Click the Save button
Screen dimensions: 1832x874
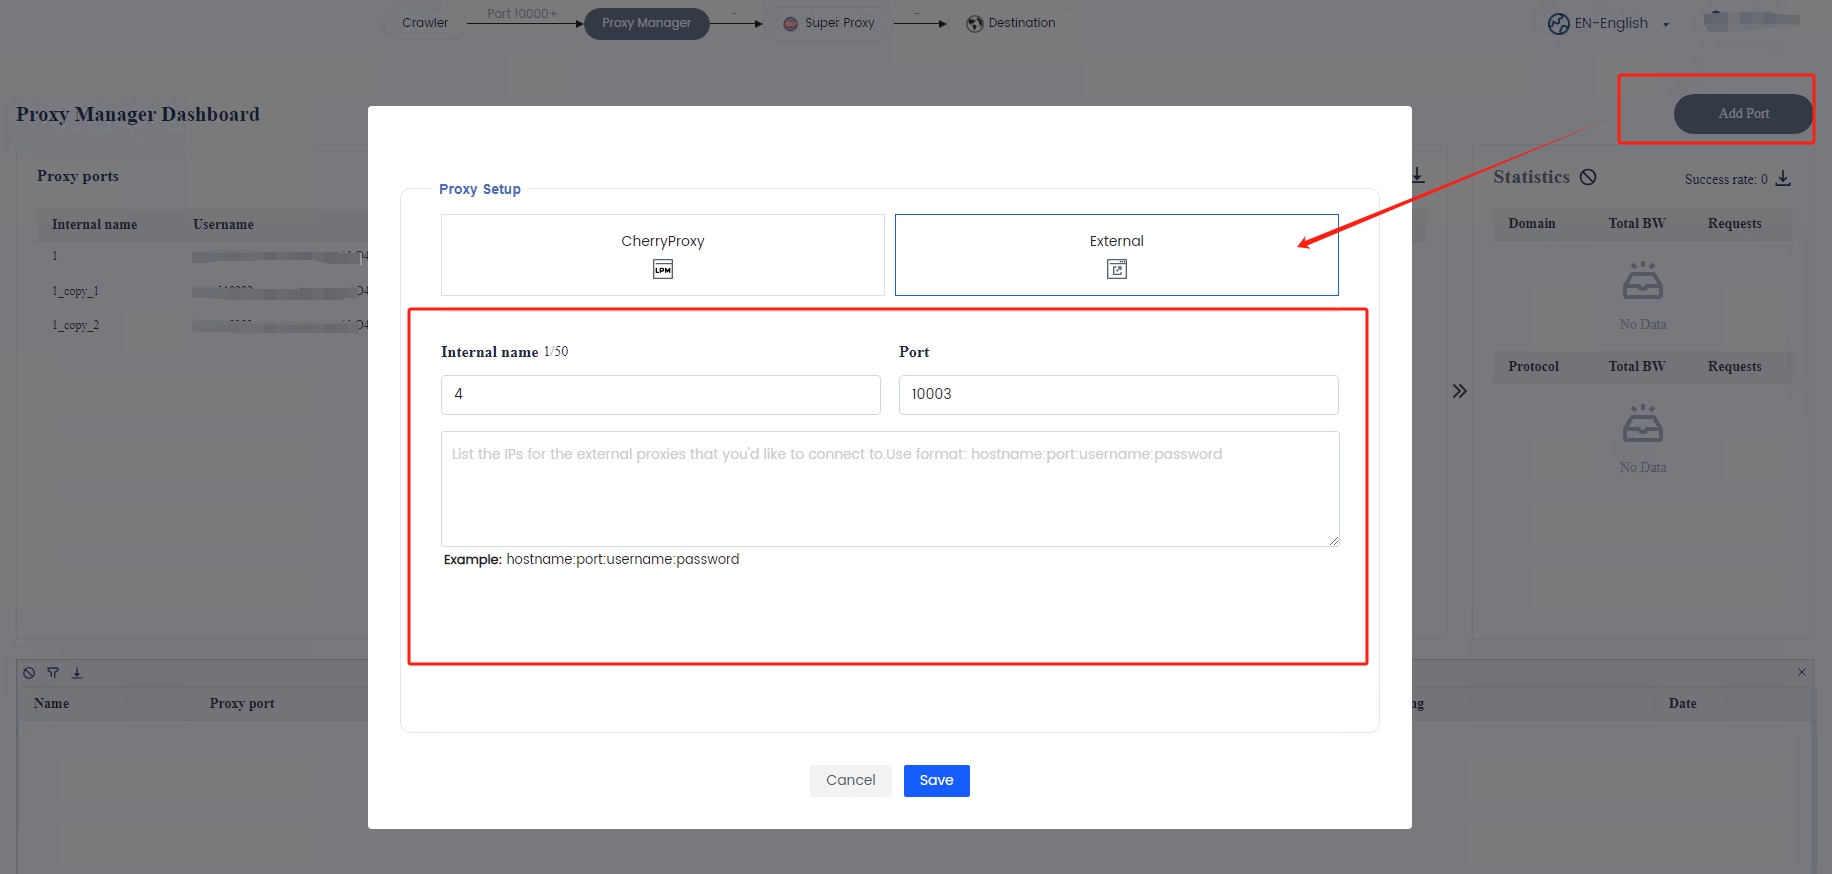click(x=936, y=780)
